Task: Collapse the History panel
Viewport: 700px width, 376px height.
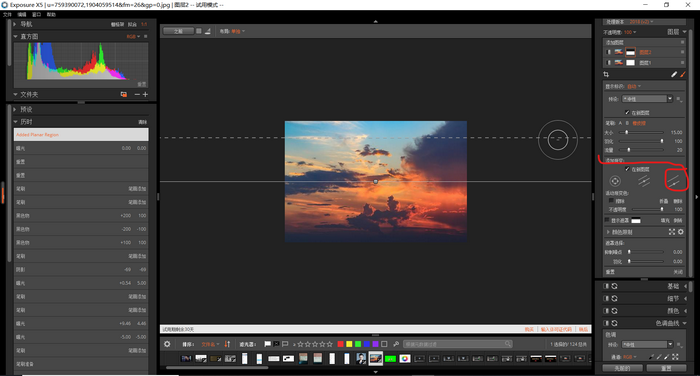Action: pyautogui.click(x=15, y=122)
